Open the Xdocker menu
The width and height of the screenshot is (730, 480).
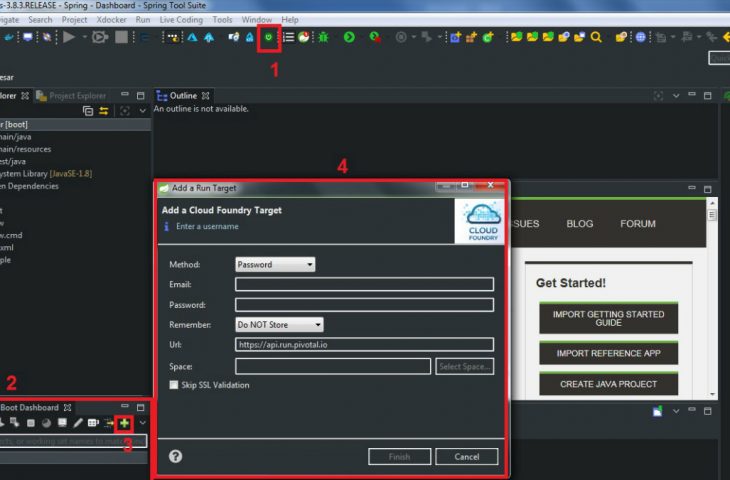111,20
